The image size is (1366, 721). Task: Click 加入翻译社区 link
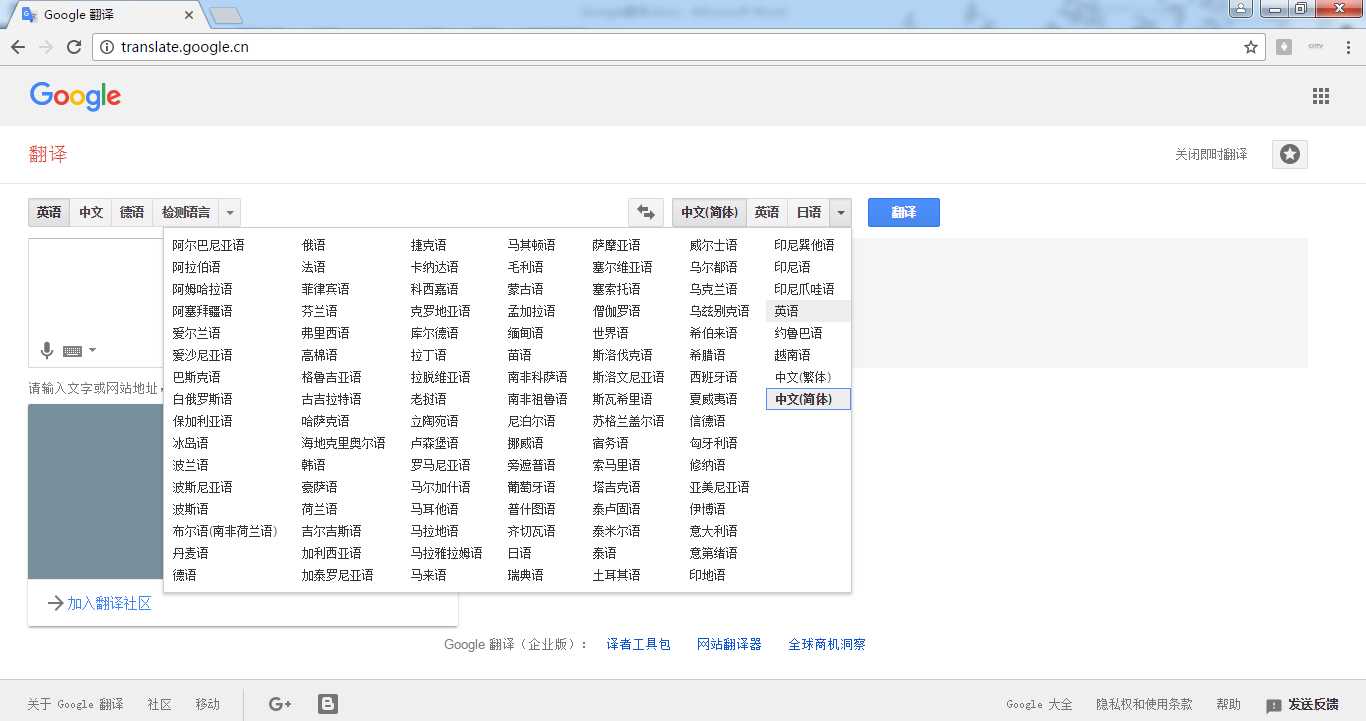click(x=109, y=603)
